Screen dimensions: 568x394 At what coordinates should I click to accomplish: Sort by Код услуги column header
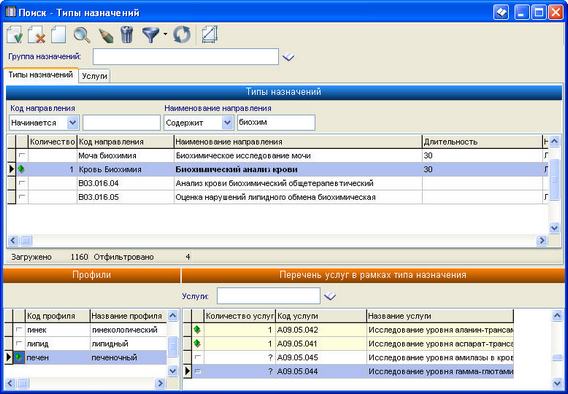point(321,316)
